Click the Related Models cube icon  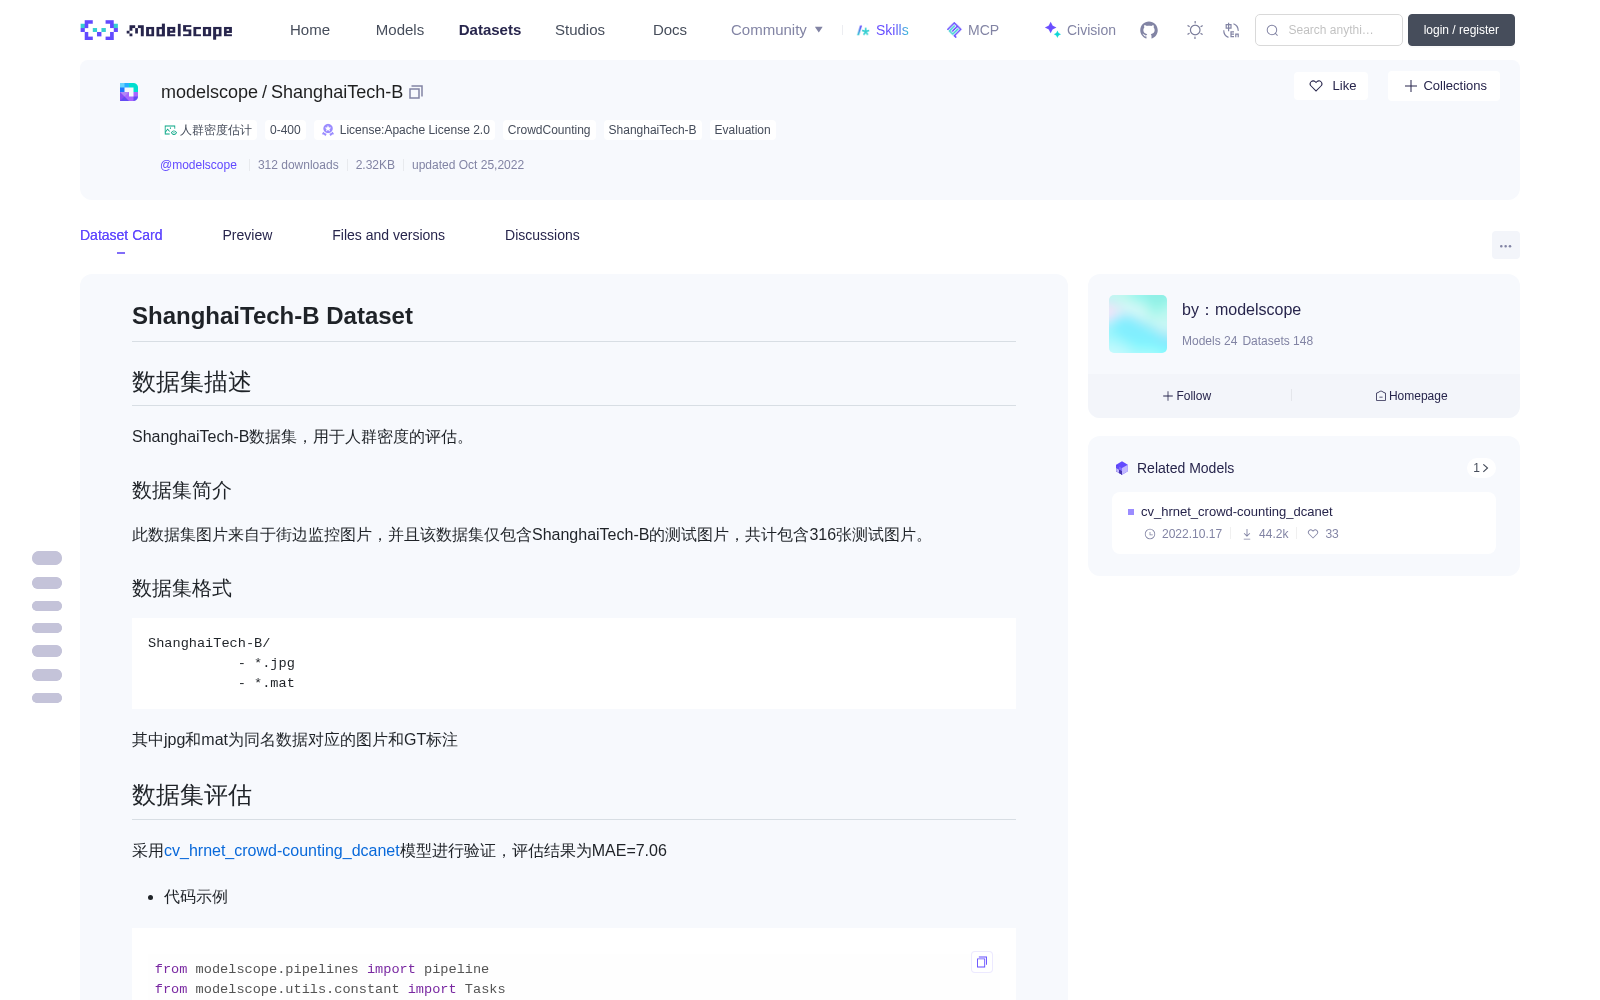[1122, 468]
